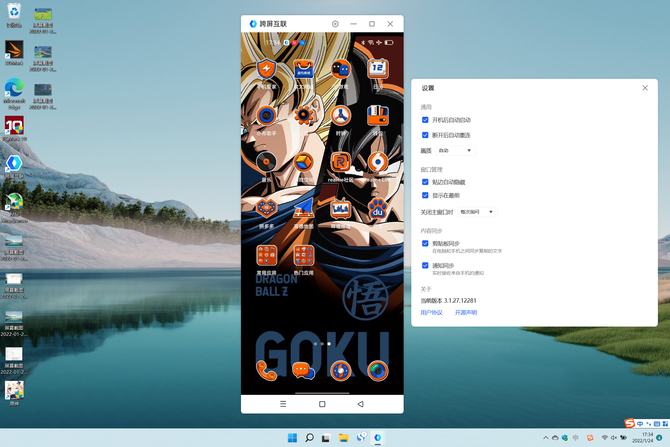Select the Genshin Impact desktop shortcut
This screenshot has width=670, height=447.
coord(14,393)
